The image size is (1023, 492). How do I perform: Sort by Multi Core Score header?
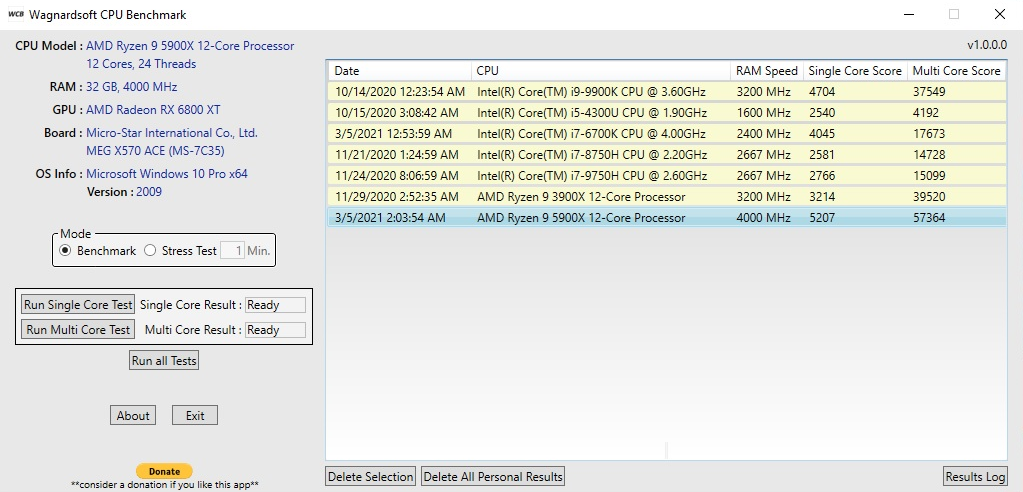[x=956, y=70]
